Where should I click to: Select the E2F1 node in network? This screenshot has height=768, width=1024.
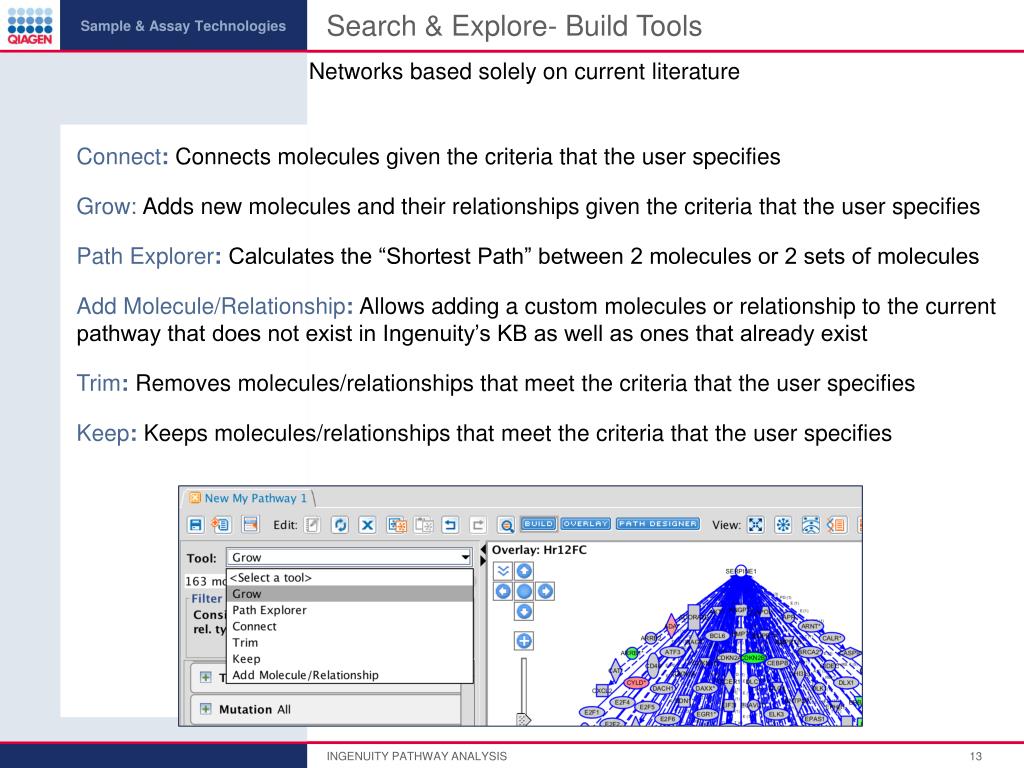(592, 712)
